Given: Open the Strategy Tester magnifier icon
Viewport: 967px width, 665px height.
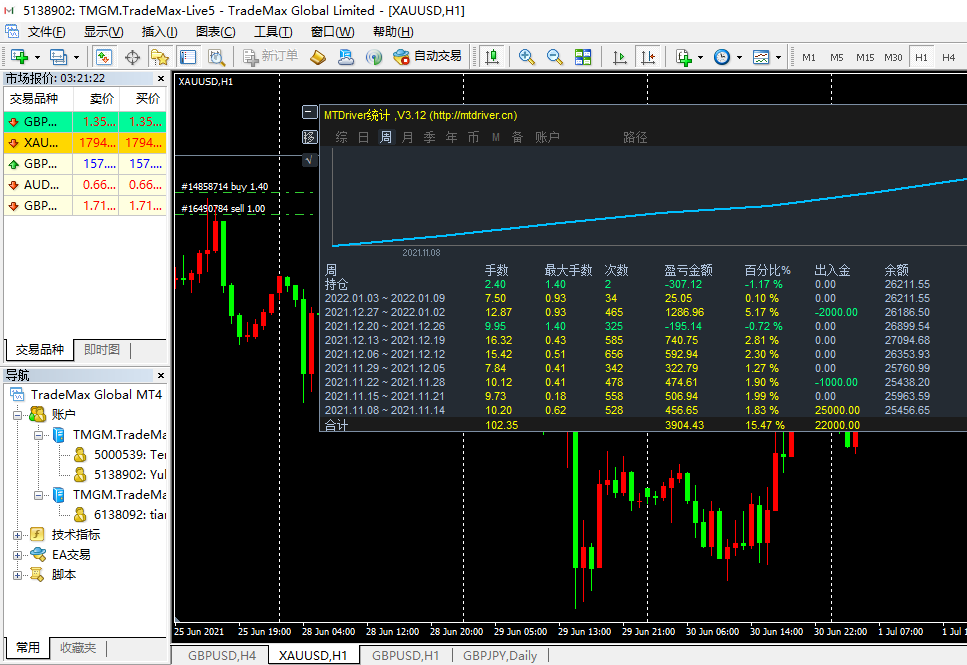Looking at the screenshot, I should pos(216,57).
